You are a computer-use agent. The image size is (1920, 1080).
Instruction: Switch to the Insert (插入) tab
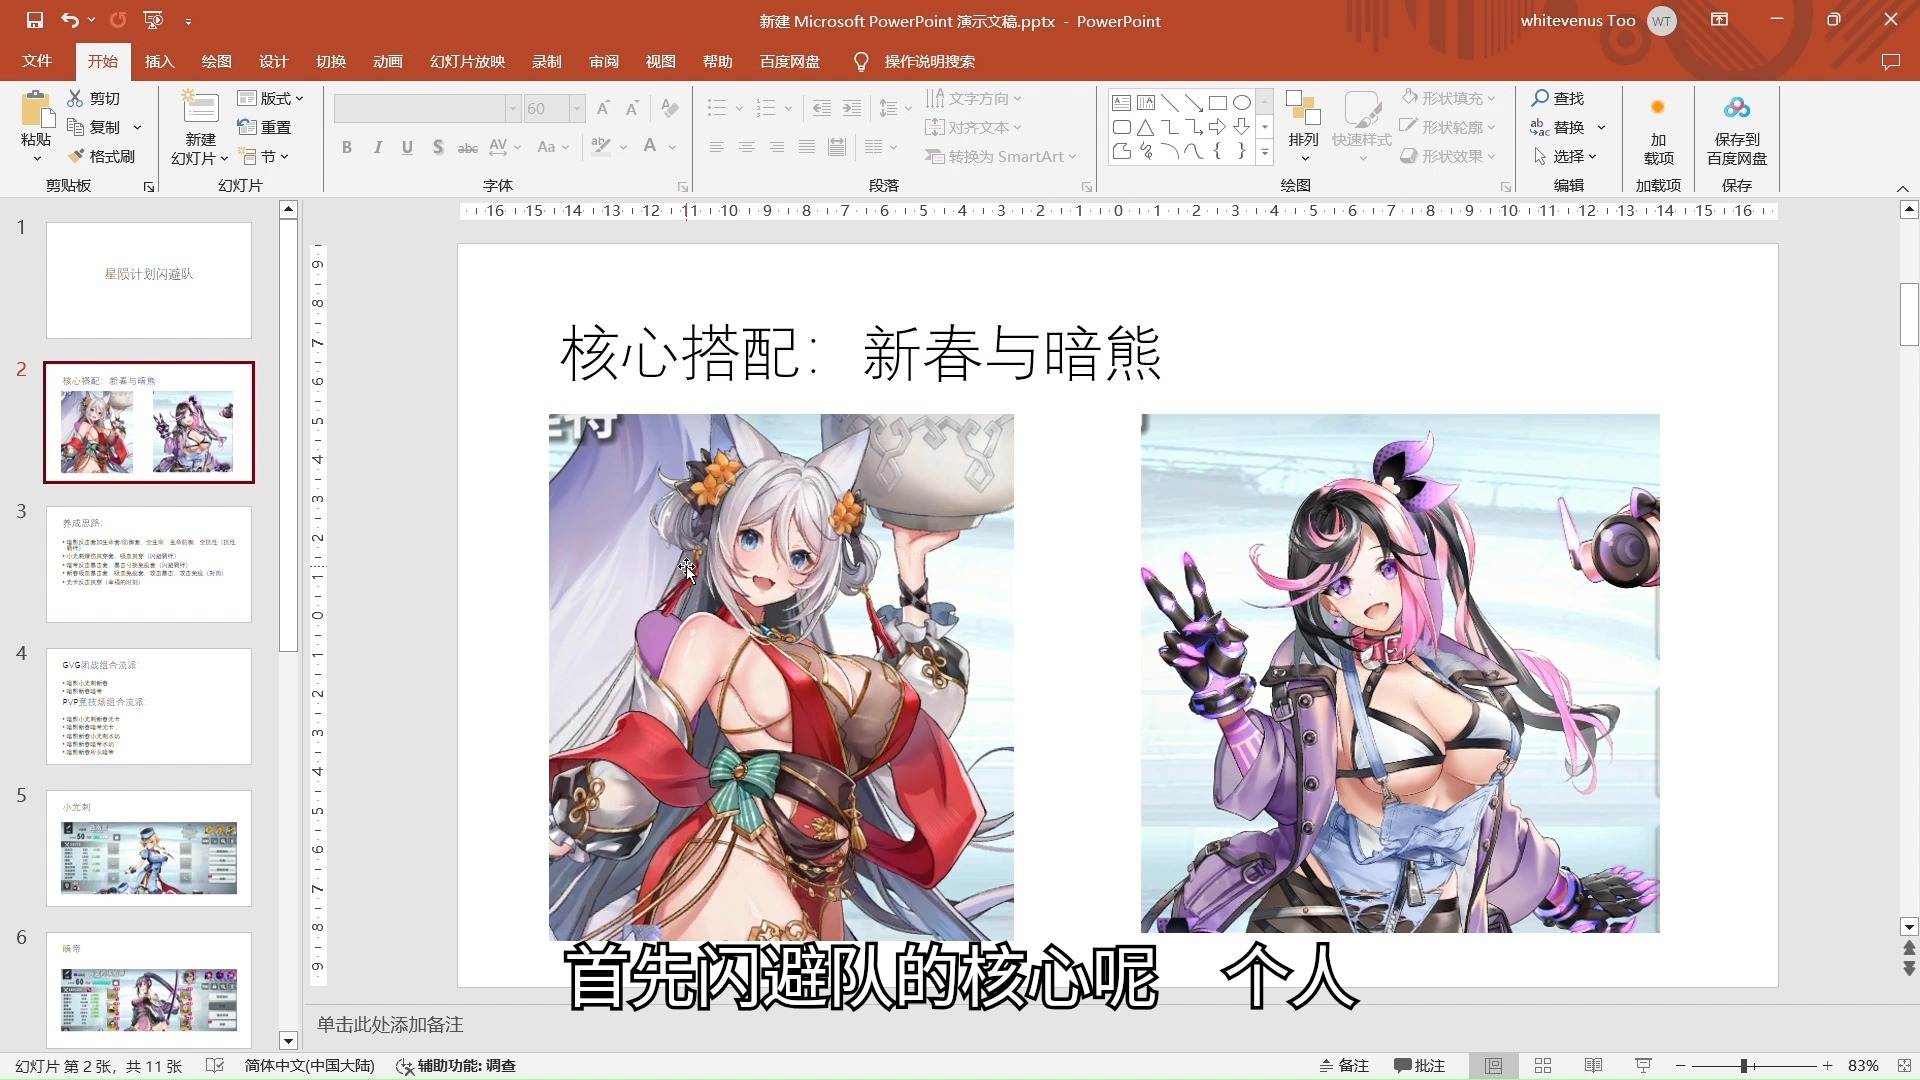[160, 62]
